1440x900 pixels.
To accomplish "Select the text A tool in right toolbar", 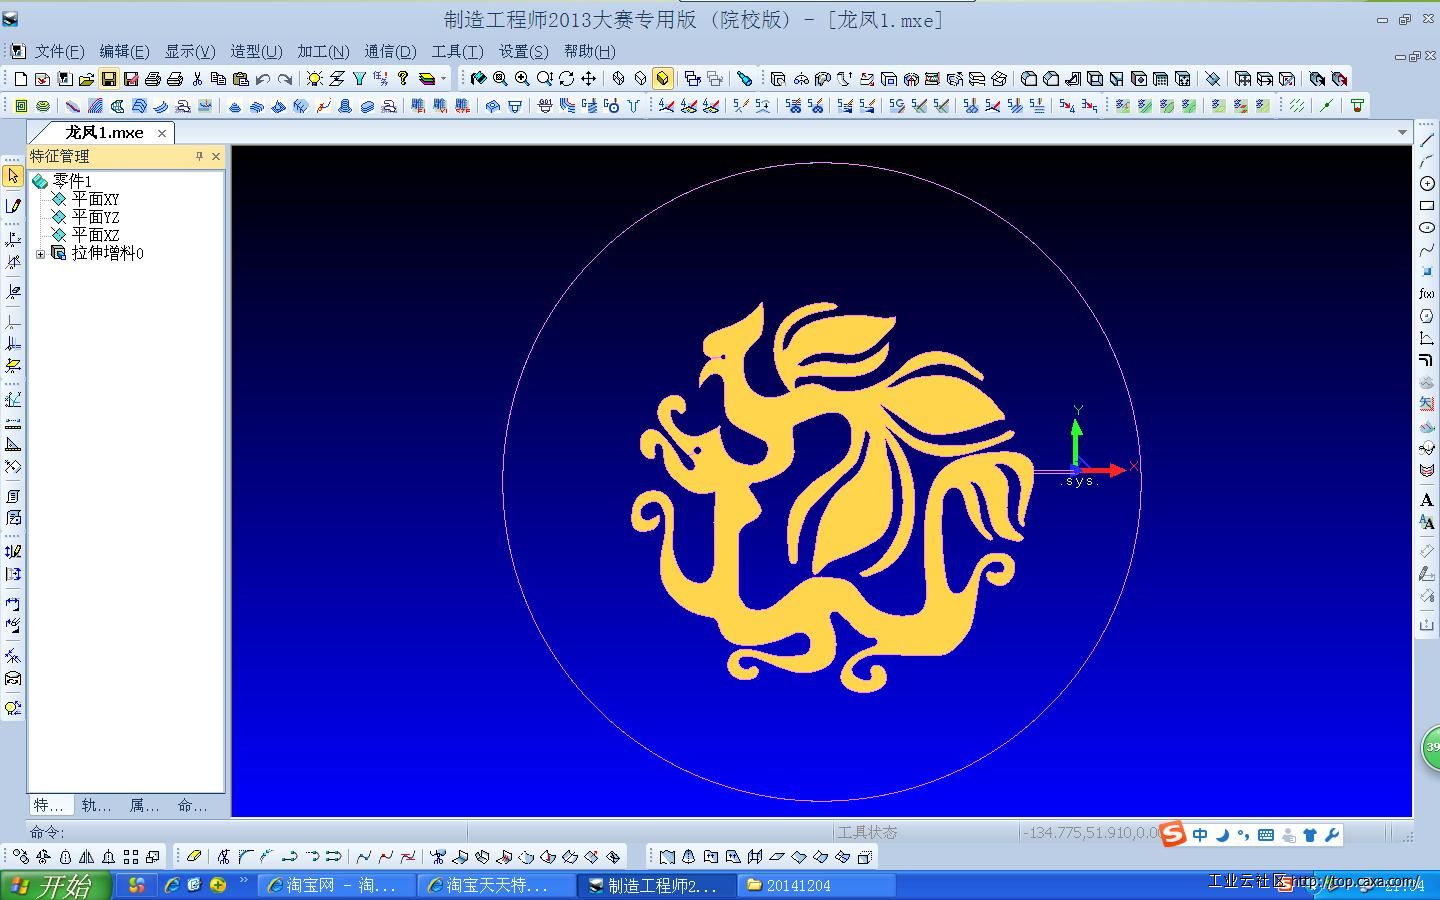I will tap(1427, 500).
